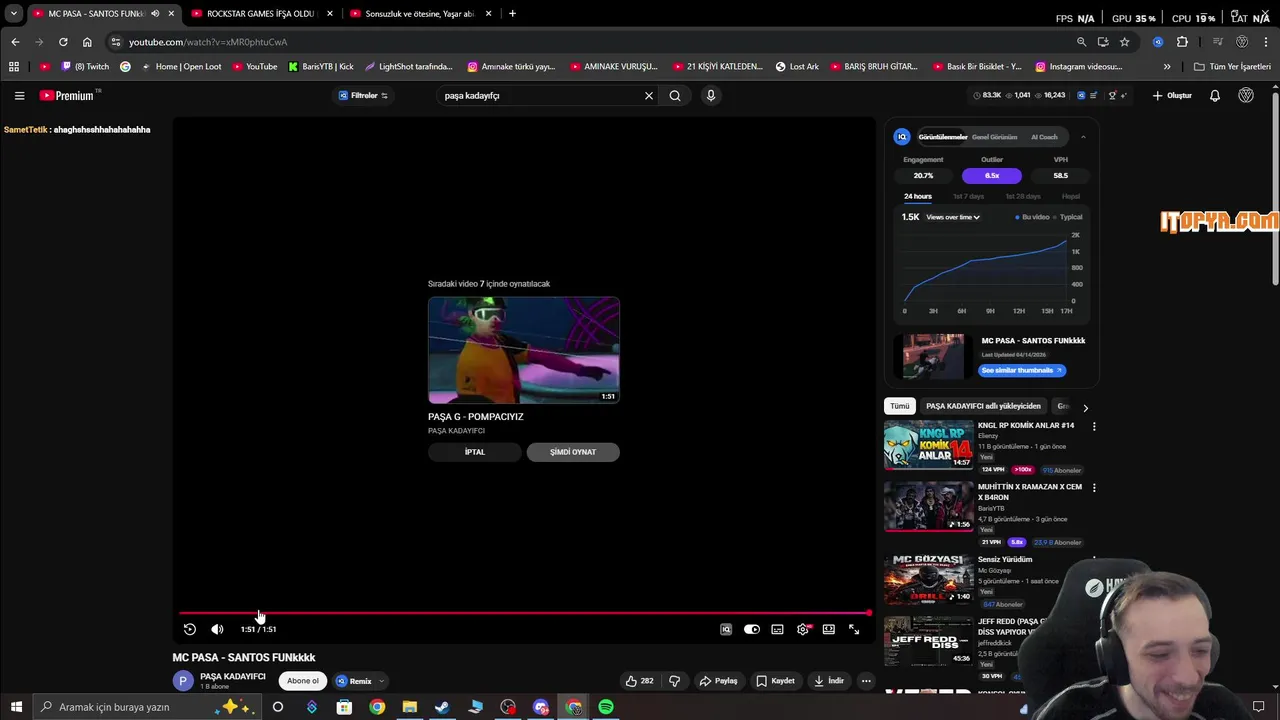Viewport: 1280px width, 720px height.
Task: Switch to AI Coach tab
Action: (x=1044, y=137)
